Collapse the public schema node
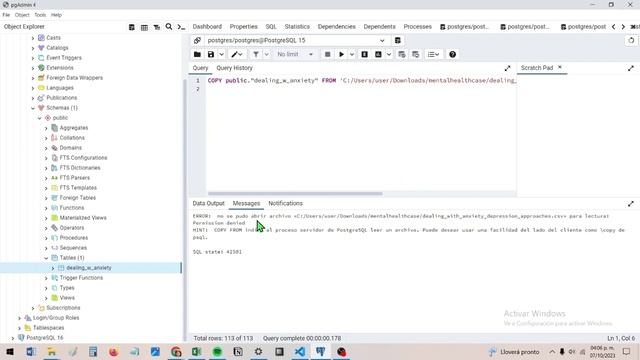The image size is (640, 360). click(x=40, y=118)
